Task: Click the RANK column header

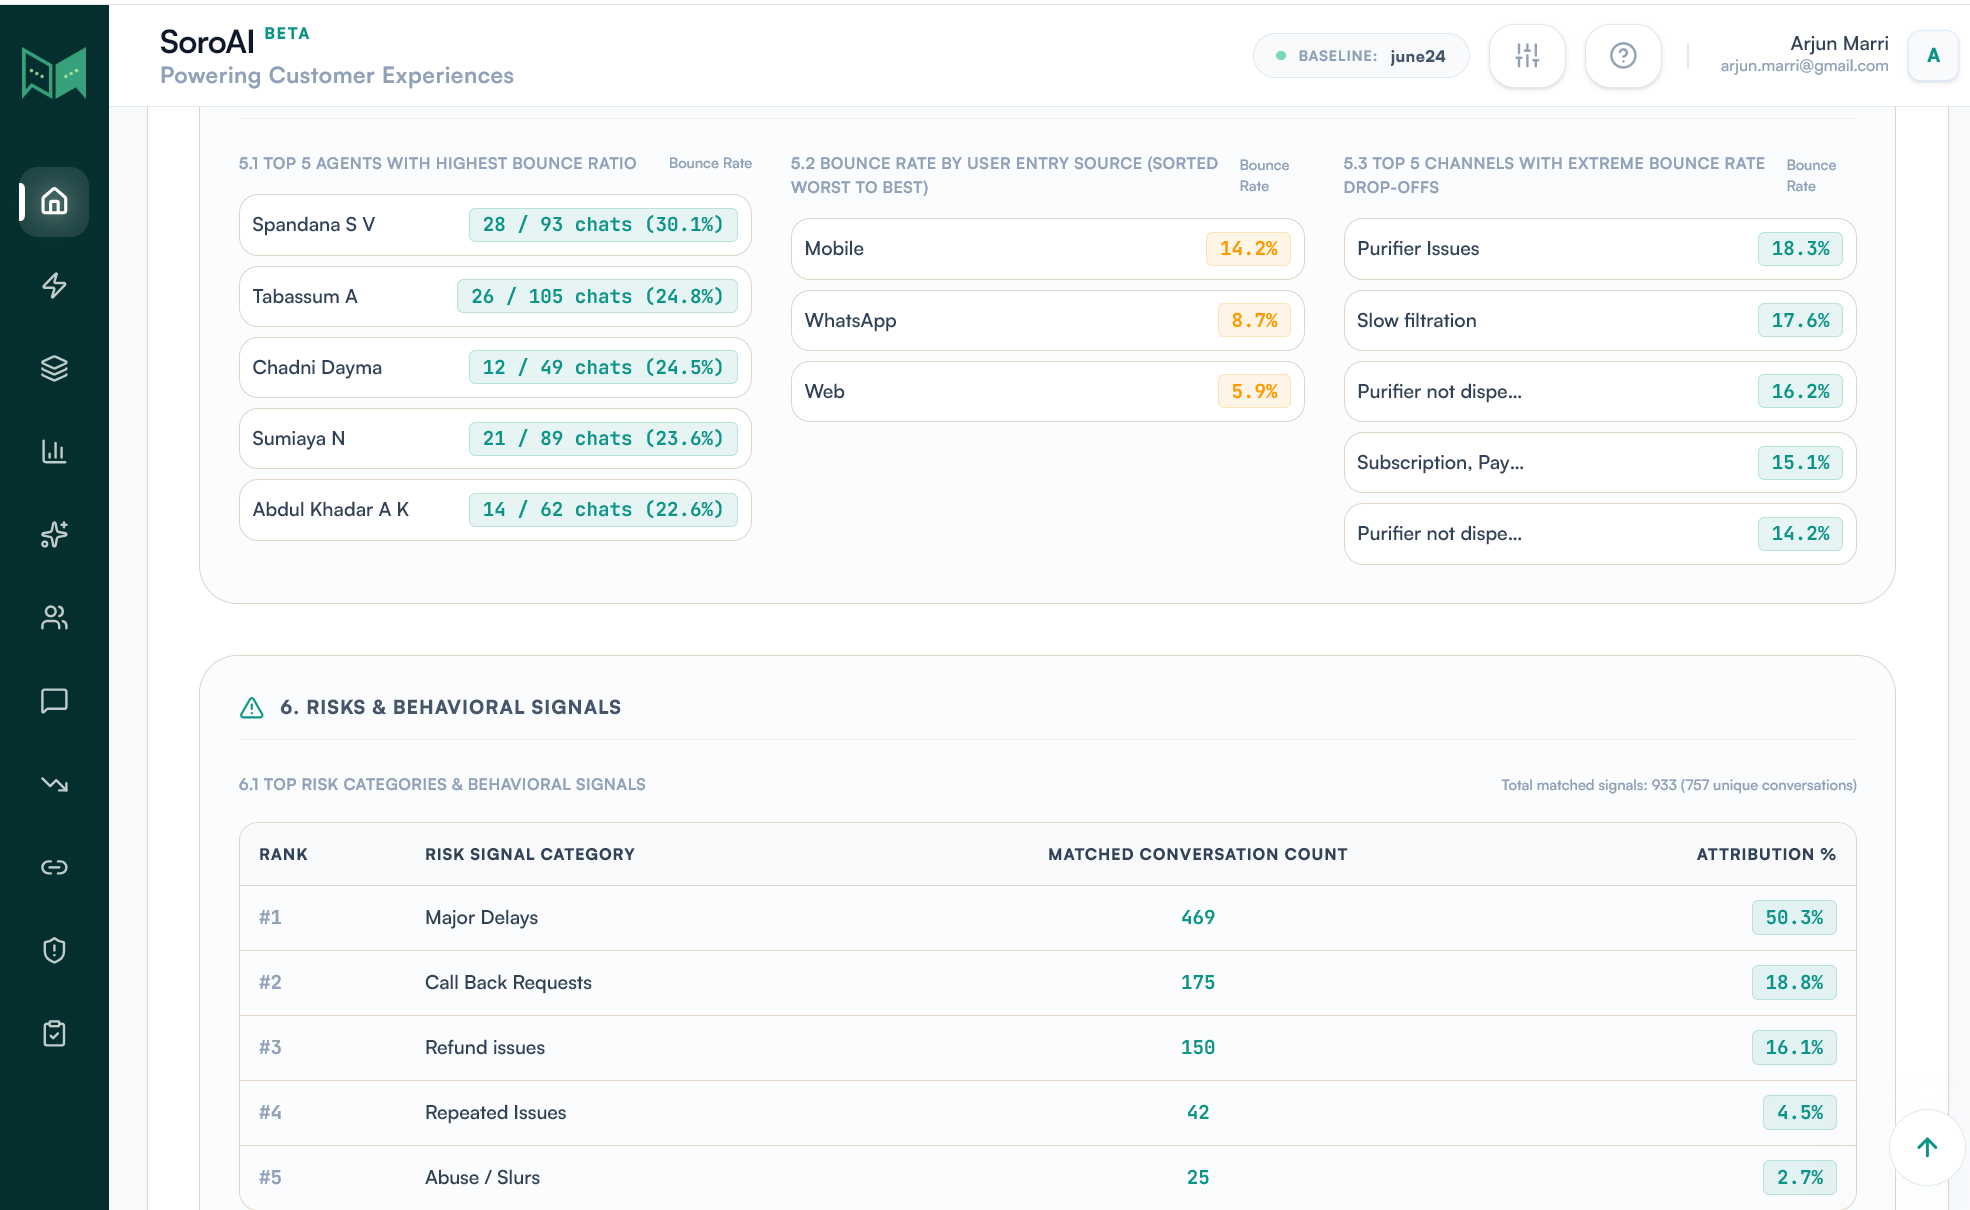Action: 283,854
